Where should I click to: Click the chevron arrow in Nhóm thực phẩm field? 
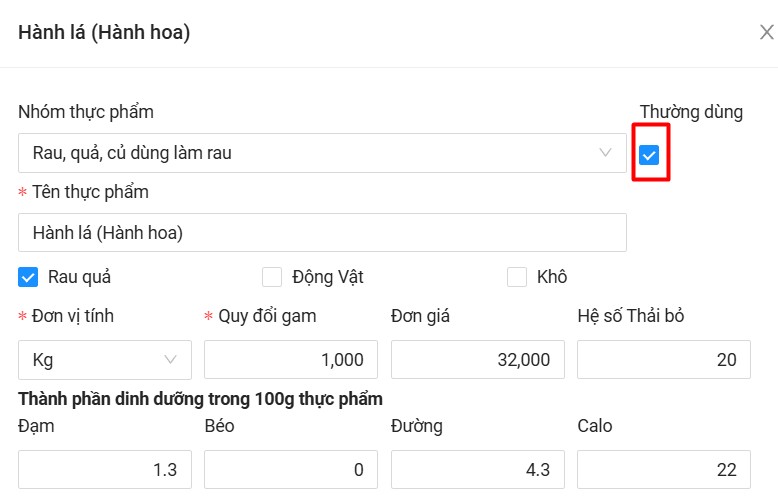pos(605,153)
